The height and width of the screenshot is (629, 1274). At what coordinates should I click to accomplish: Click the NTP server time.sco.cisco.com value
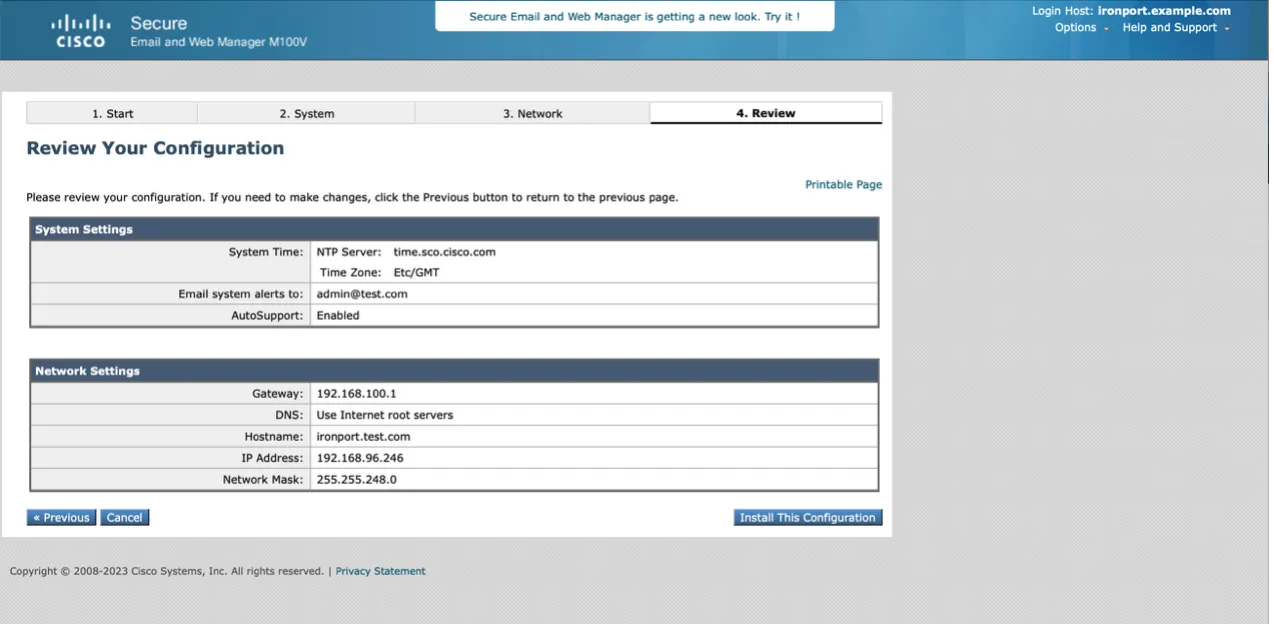444,252
